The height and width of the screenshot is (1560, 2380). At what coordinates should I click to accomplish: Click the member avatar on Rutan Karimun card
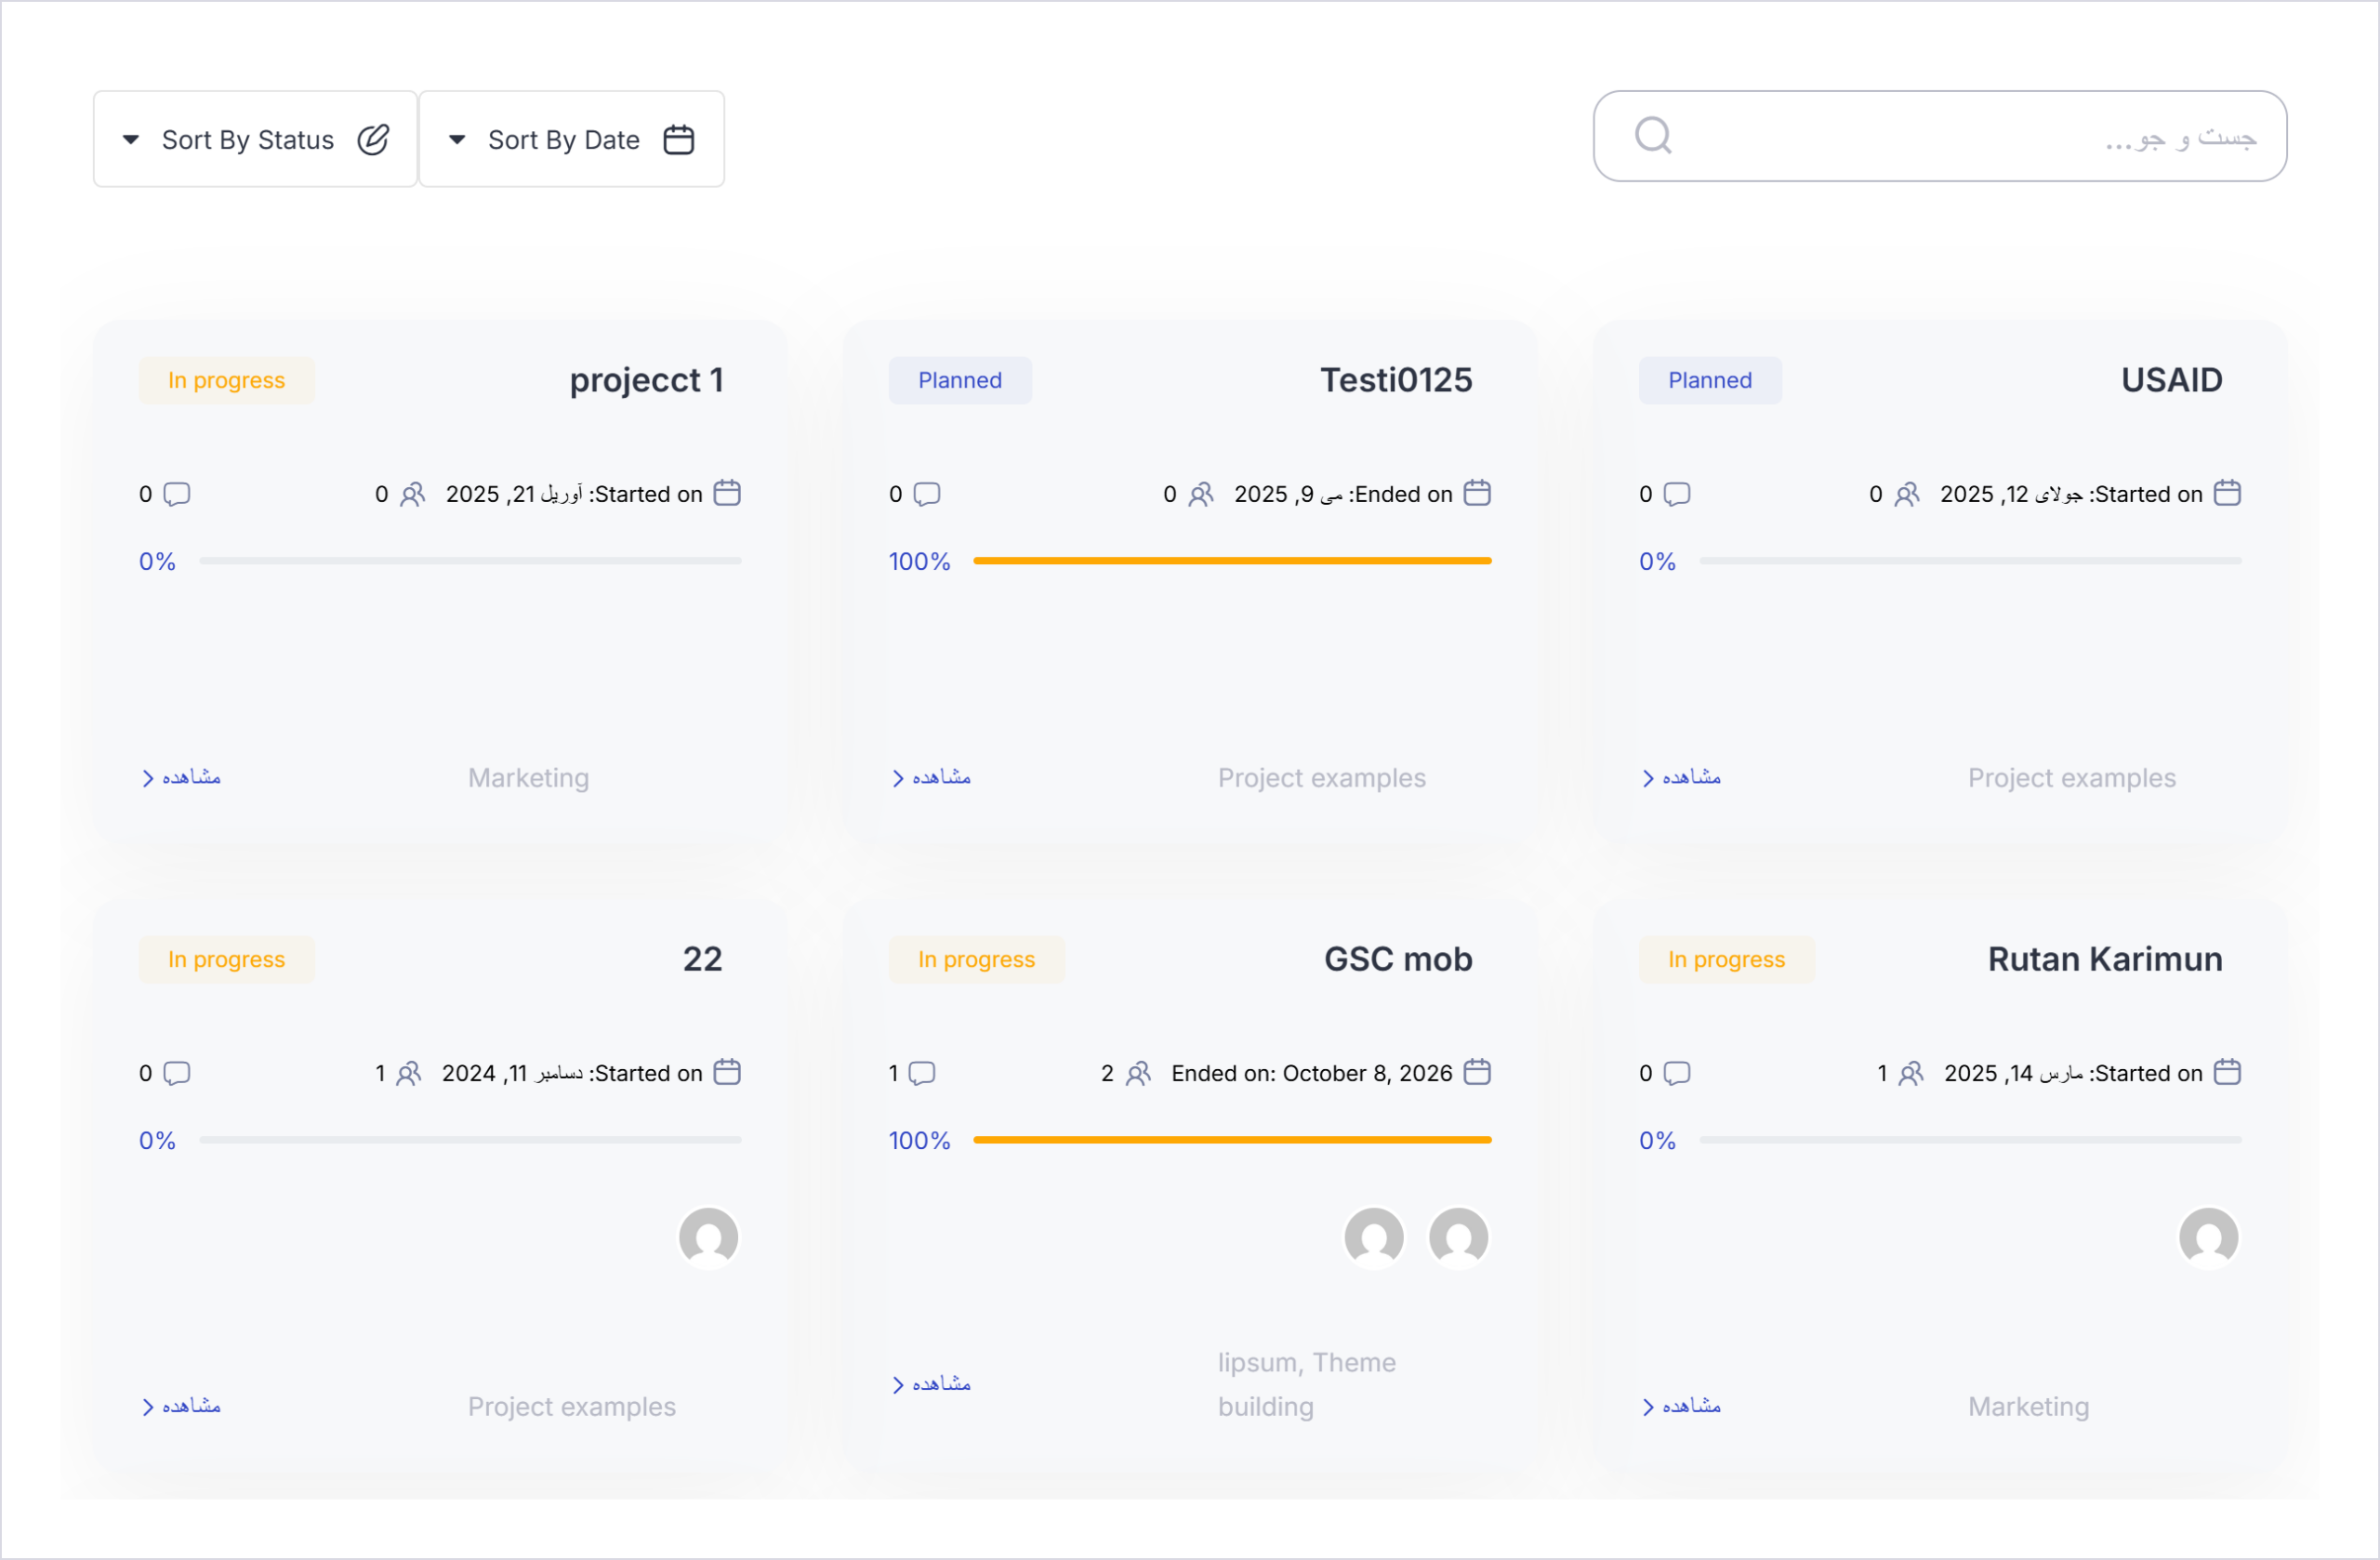point(2208,1238)
